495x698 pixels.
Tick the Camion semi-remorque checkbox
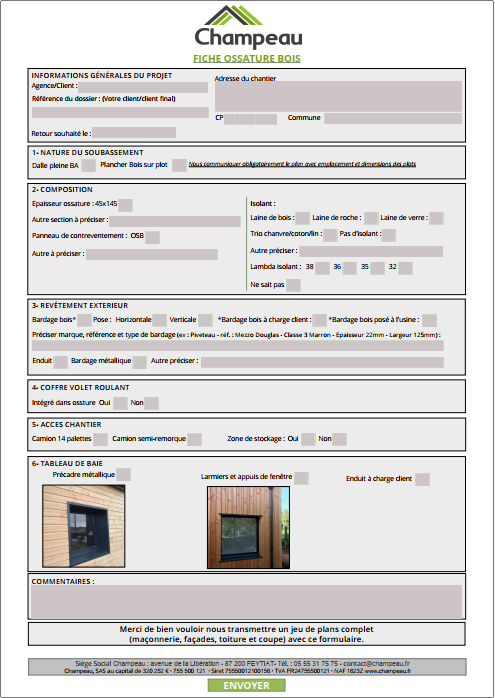pos(195,439)
